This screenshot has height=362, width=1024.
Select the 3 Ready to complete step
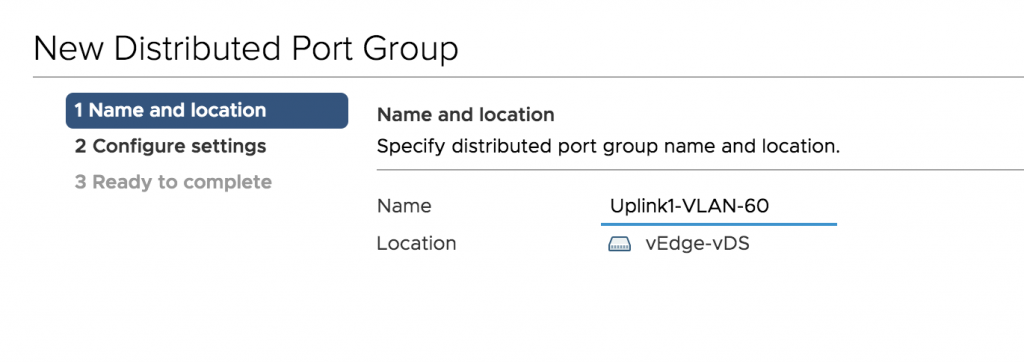pos(173,182)
